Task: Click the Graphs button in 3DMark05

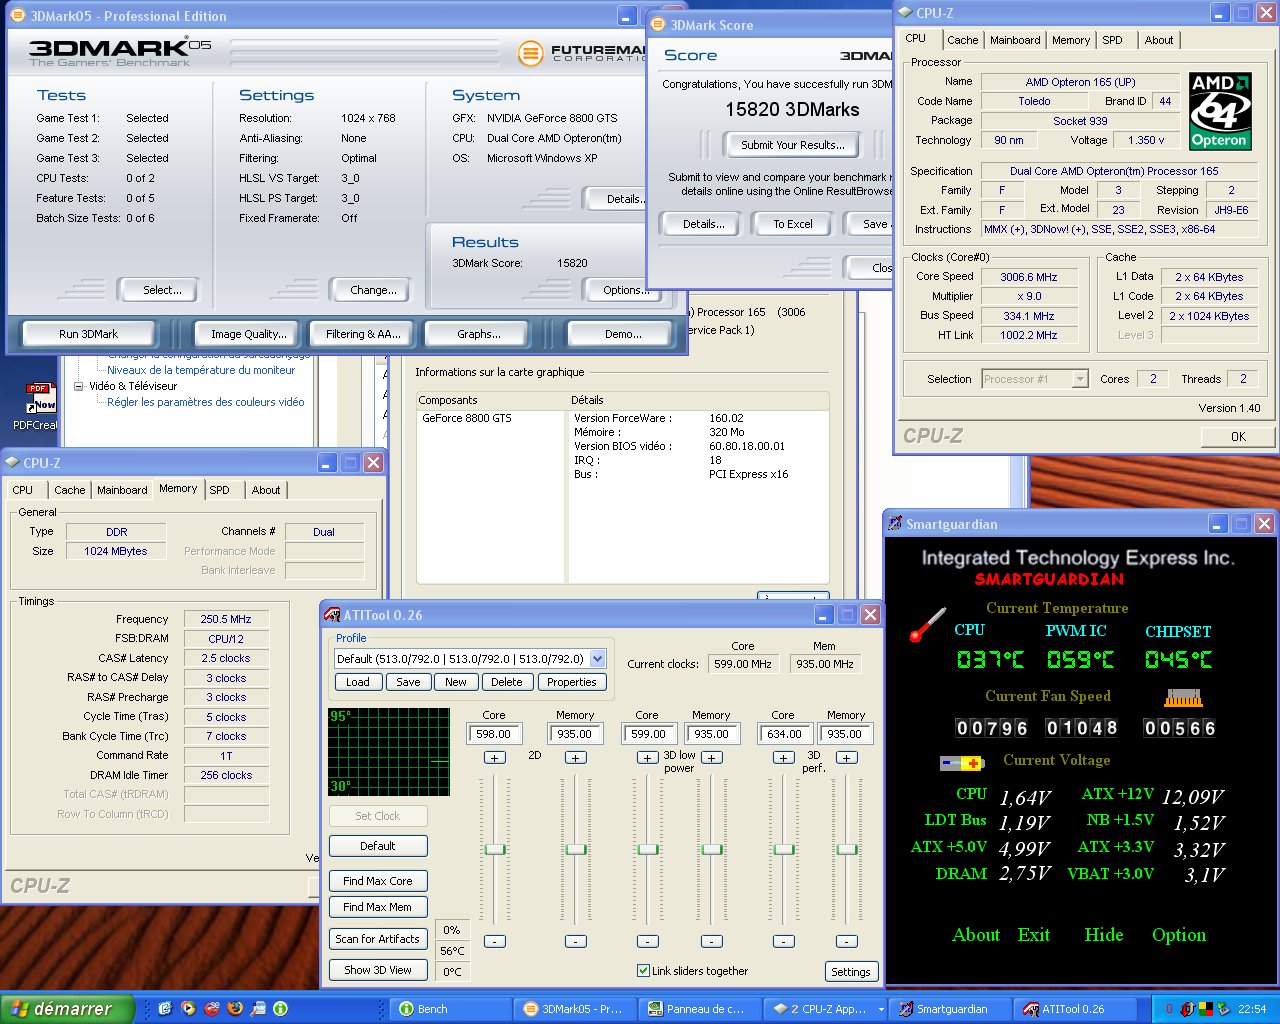Action: point(479,334)
